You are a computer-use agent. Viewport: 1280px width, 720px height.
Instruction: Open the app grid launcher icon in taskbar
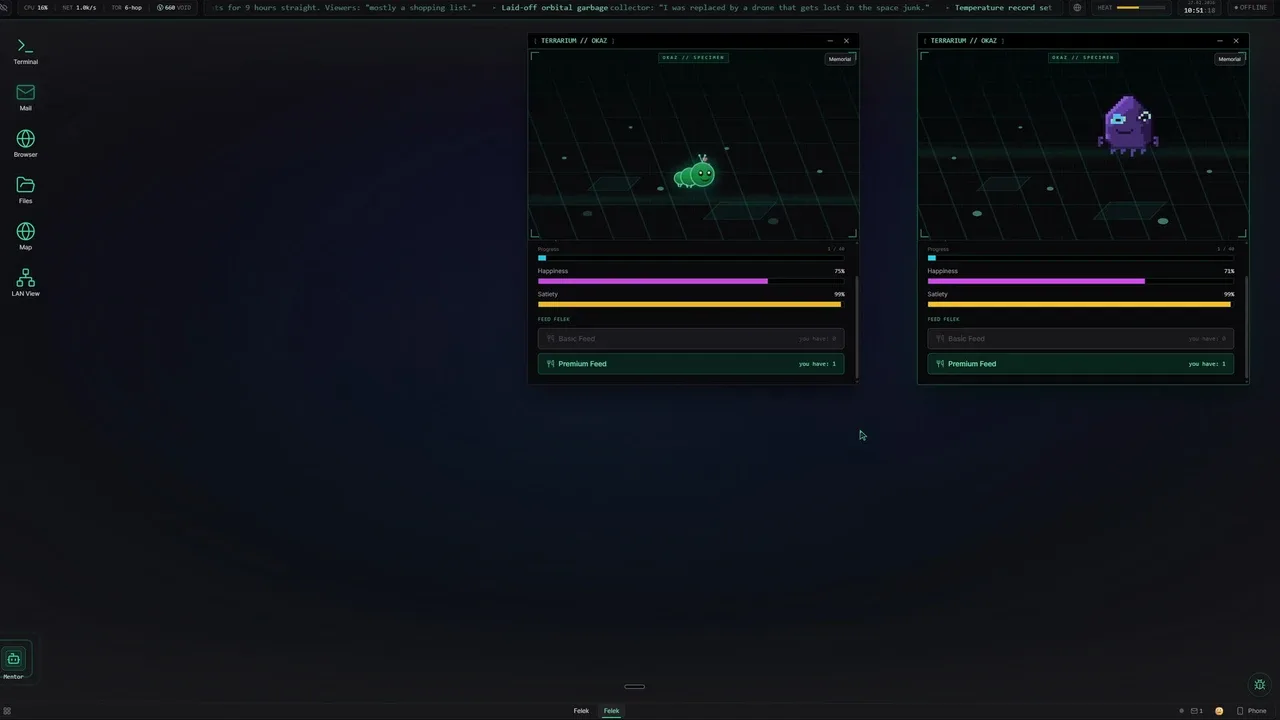pos(7,711)
